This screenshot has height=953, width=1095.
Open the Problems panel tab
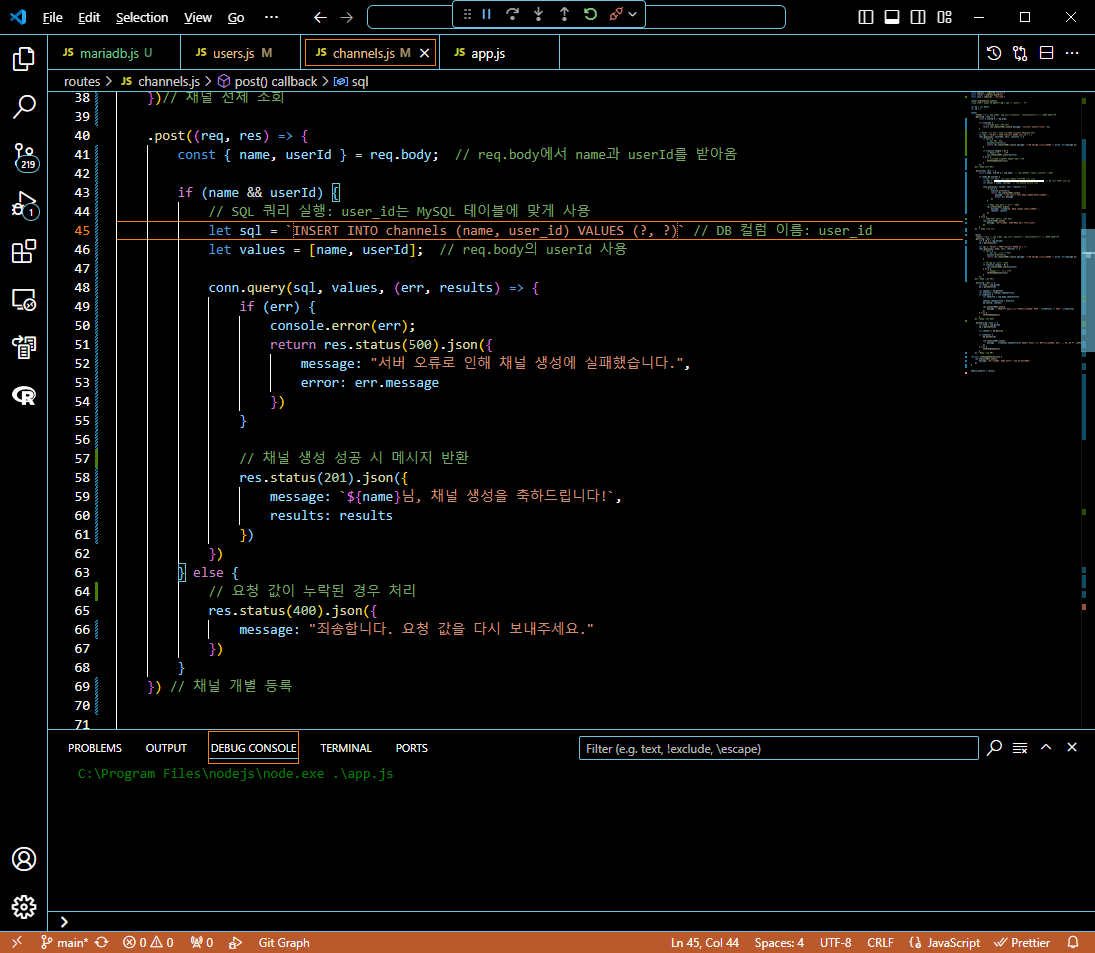[x=95, y=748]
